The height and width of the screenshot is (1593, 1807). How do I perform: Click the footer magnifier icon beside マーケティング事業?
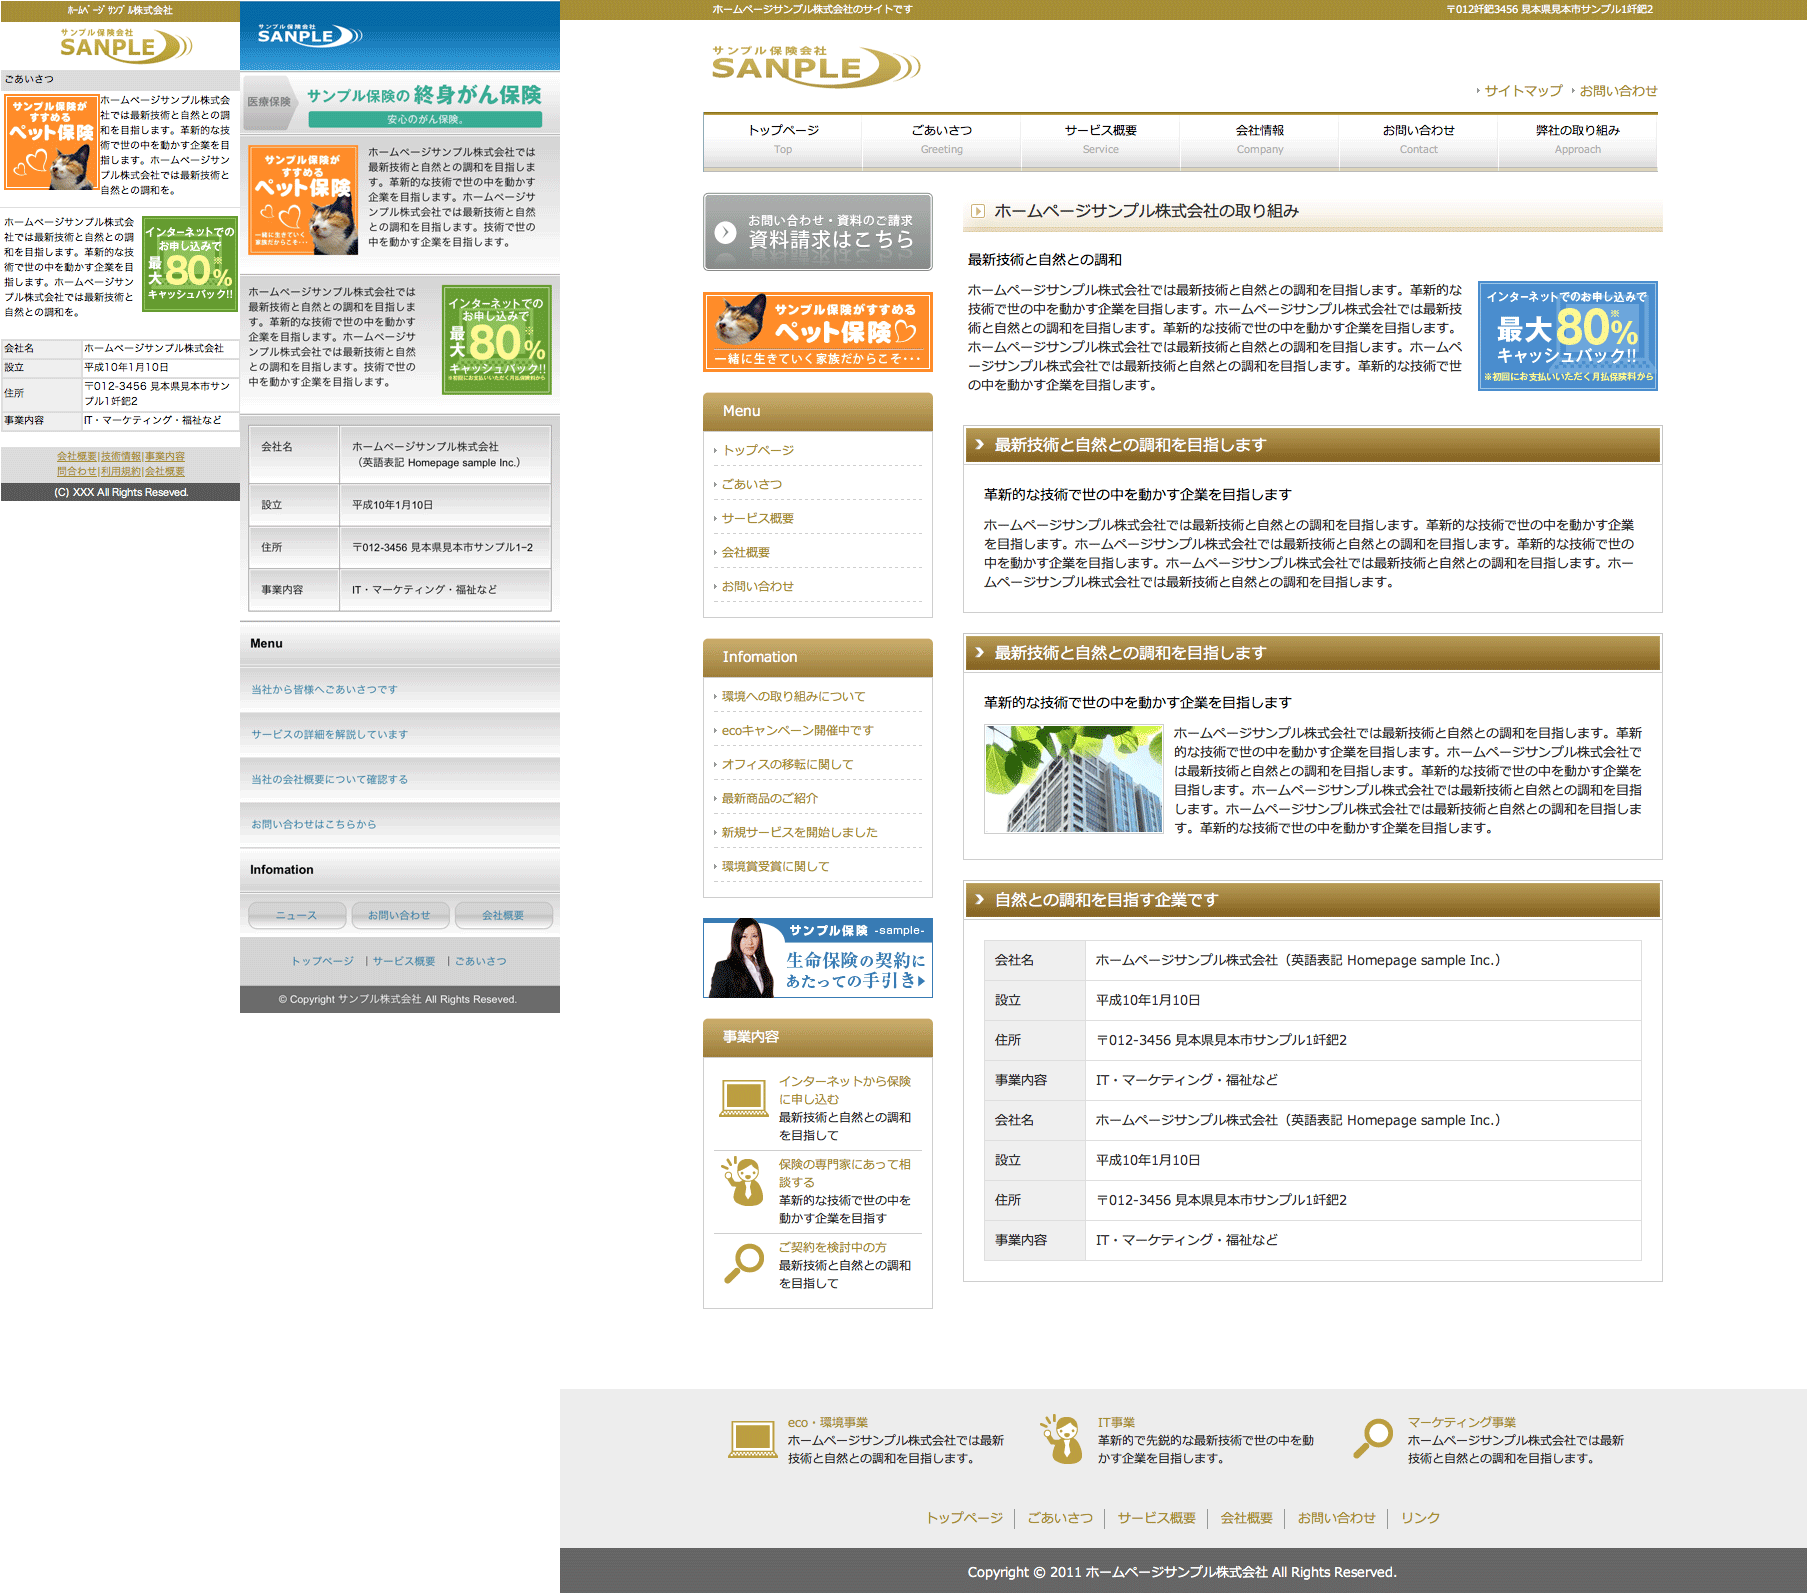click(x=1373, y=1440)
